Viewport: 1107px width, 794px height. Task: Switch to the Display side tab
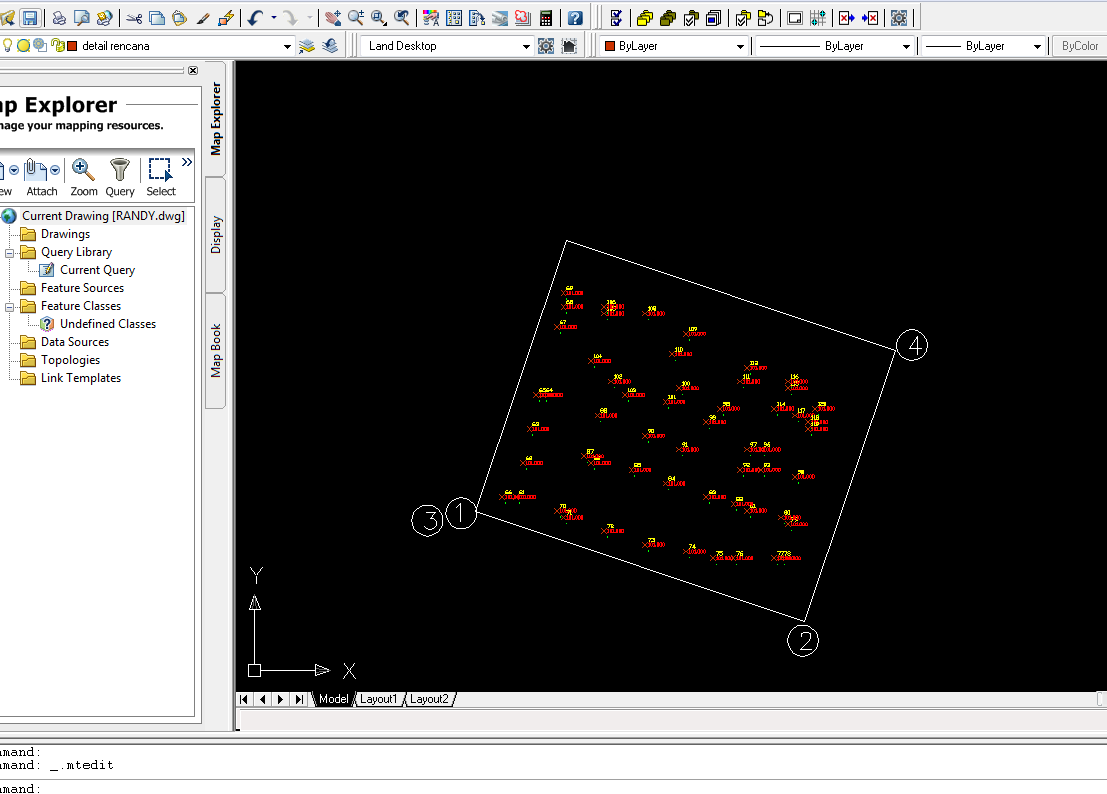[215, 234]
